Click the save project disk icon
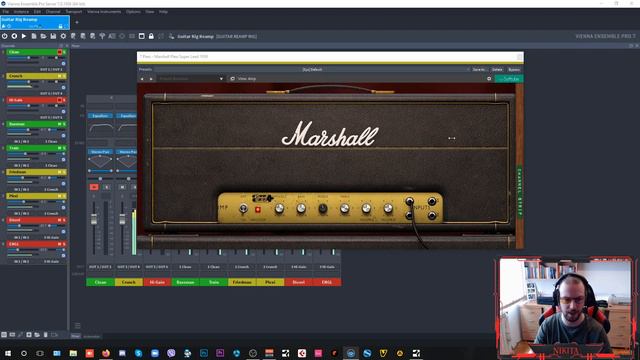Screen dimensions: 640x360 coord(53,36)
